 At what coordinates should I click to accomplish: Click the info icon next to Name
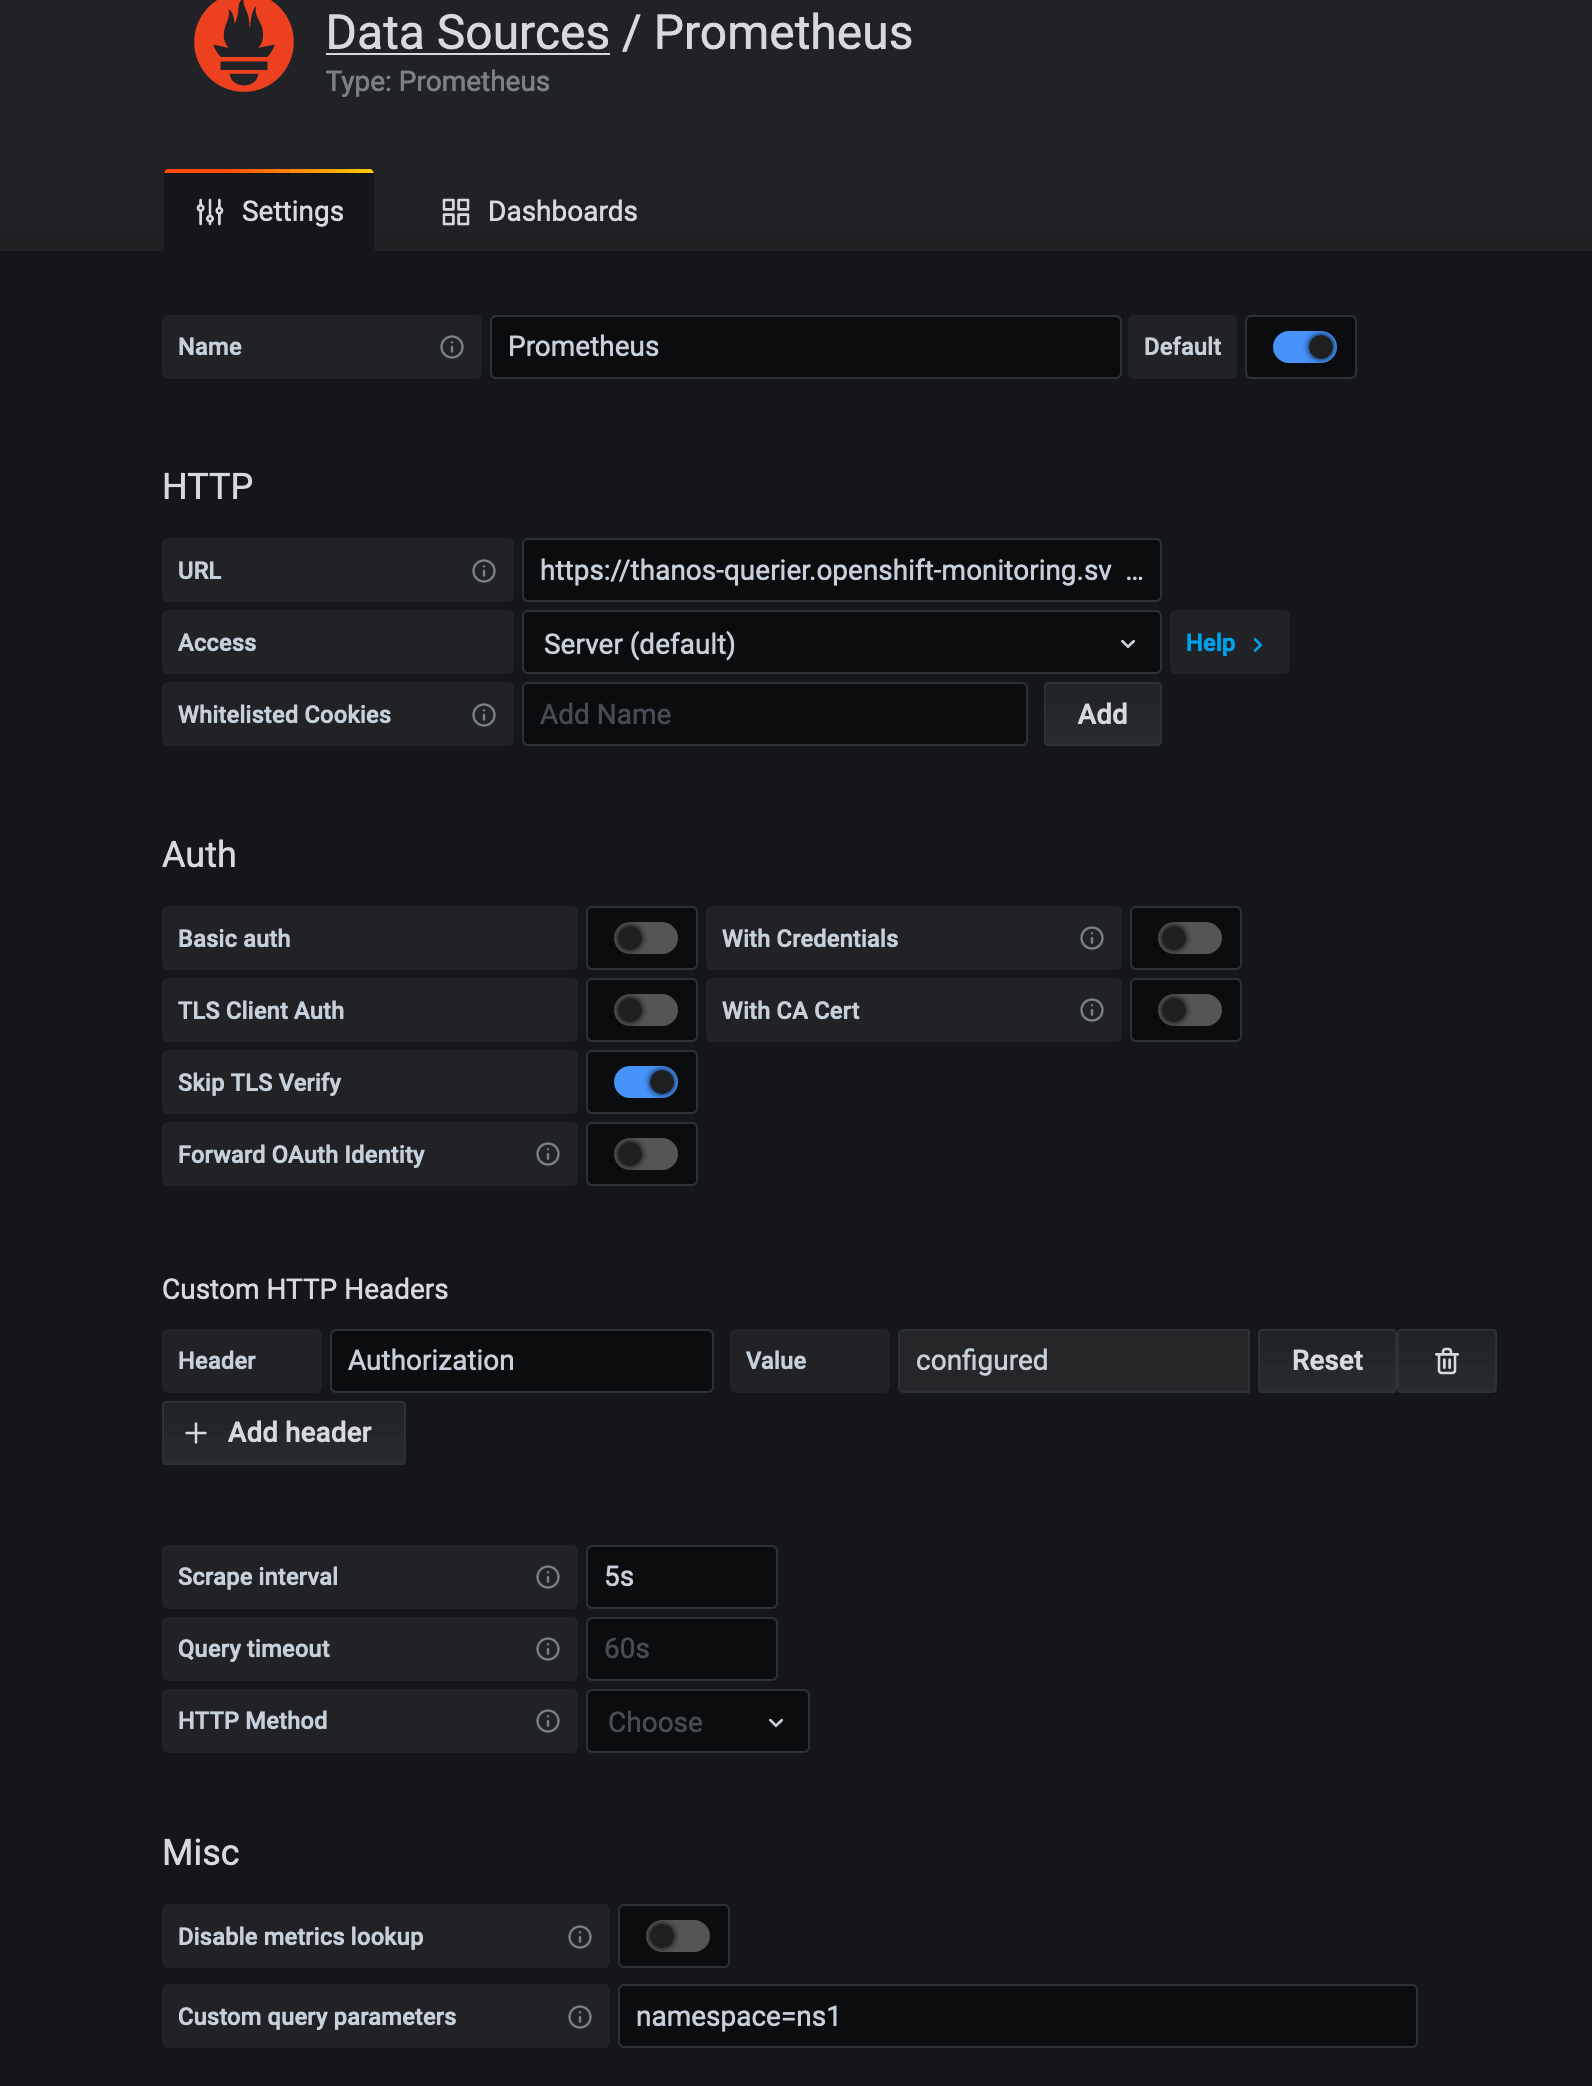tap(452, 347)
